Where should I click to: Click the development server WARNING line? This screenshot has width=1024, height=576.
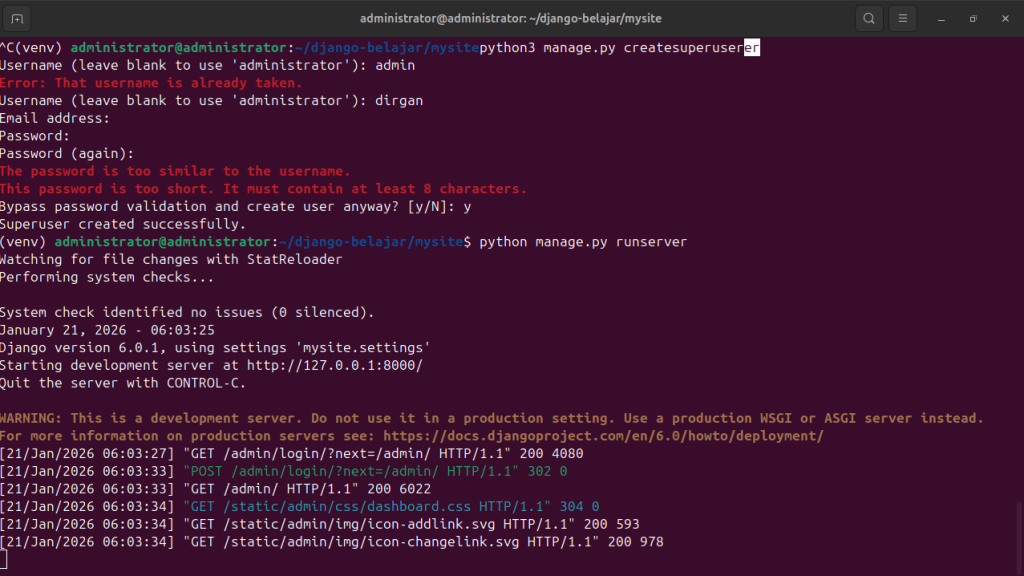(491, 418)
